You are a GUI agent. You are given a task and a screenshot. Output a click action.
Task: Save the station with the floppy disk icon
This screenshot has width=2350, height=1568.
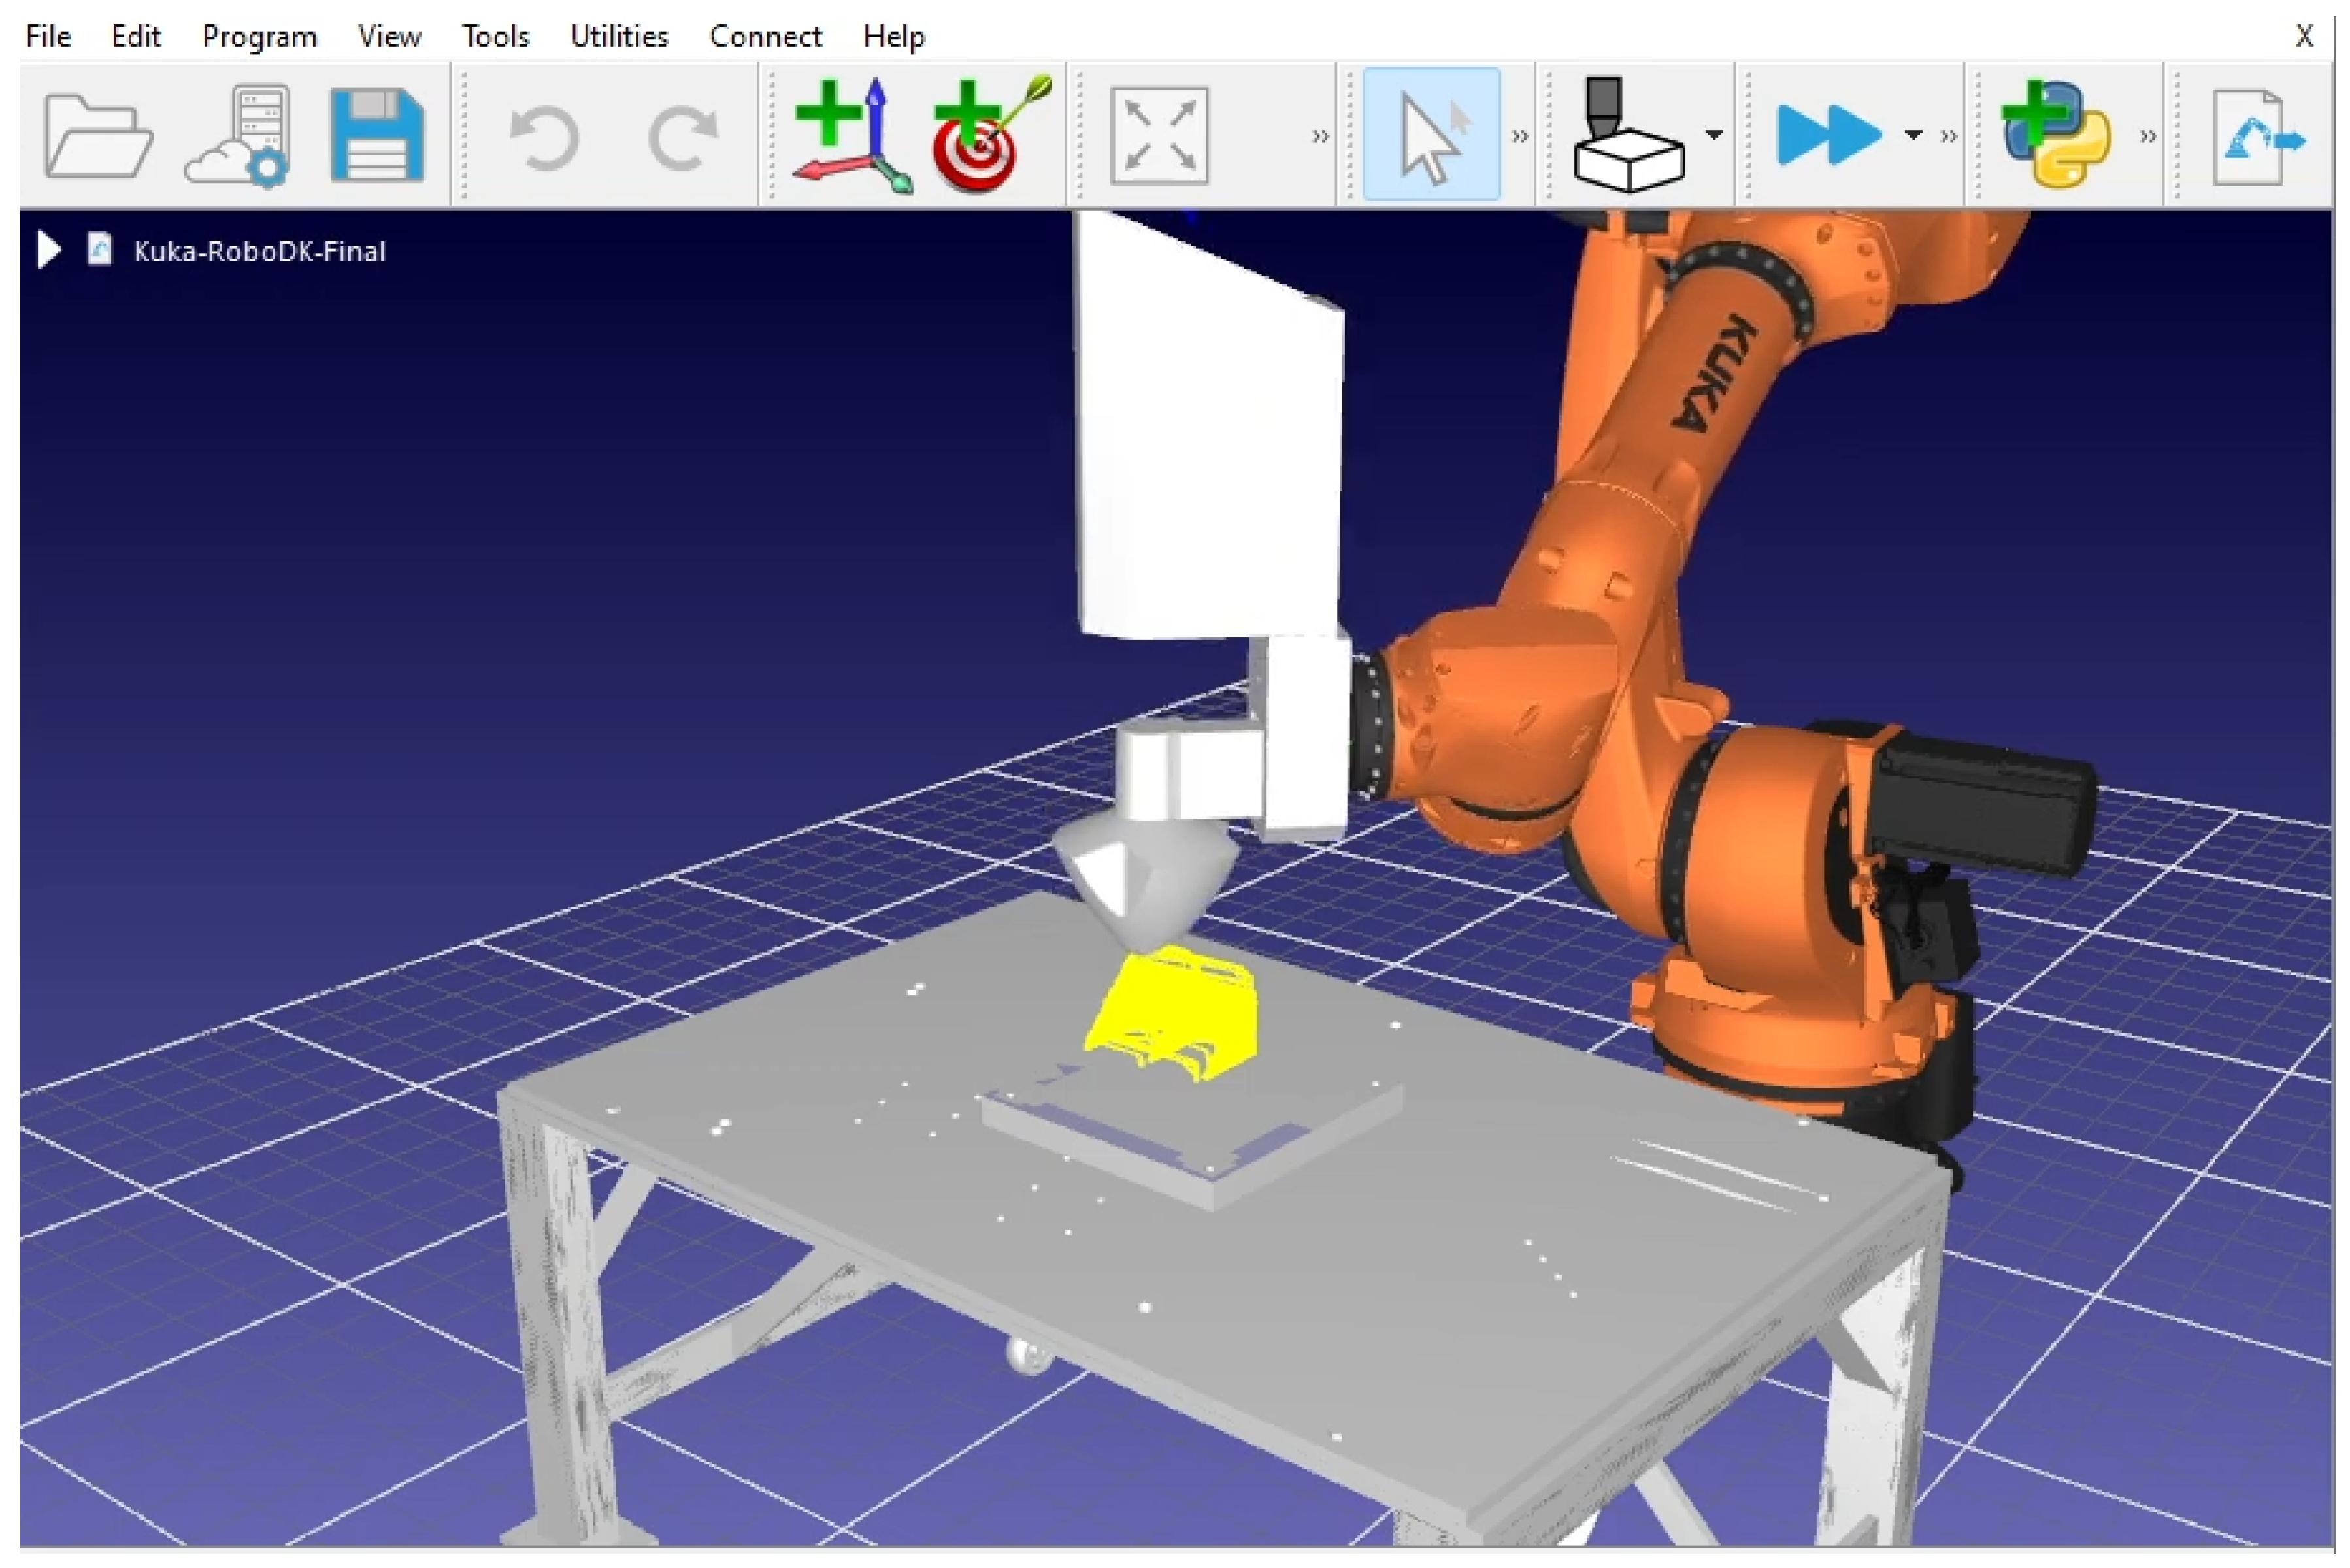coord(377,136)
